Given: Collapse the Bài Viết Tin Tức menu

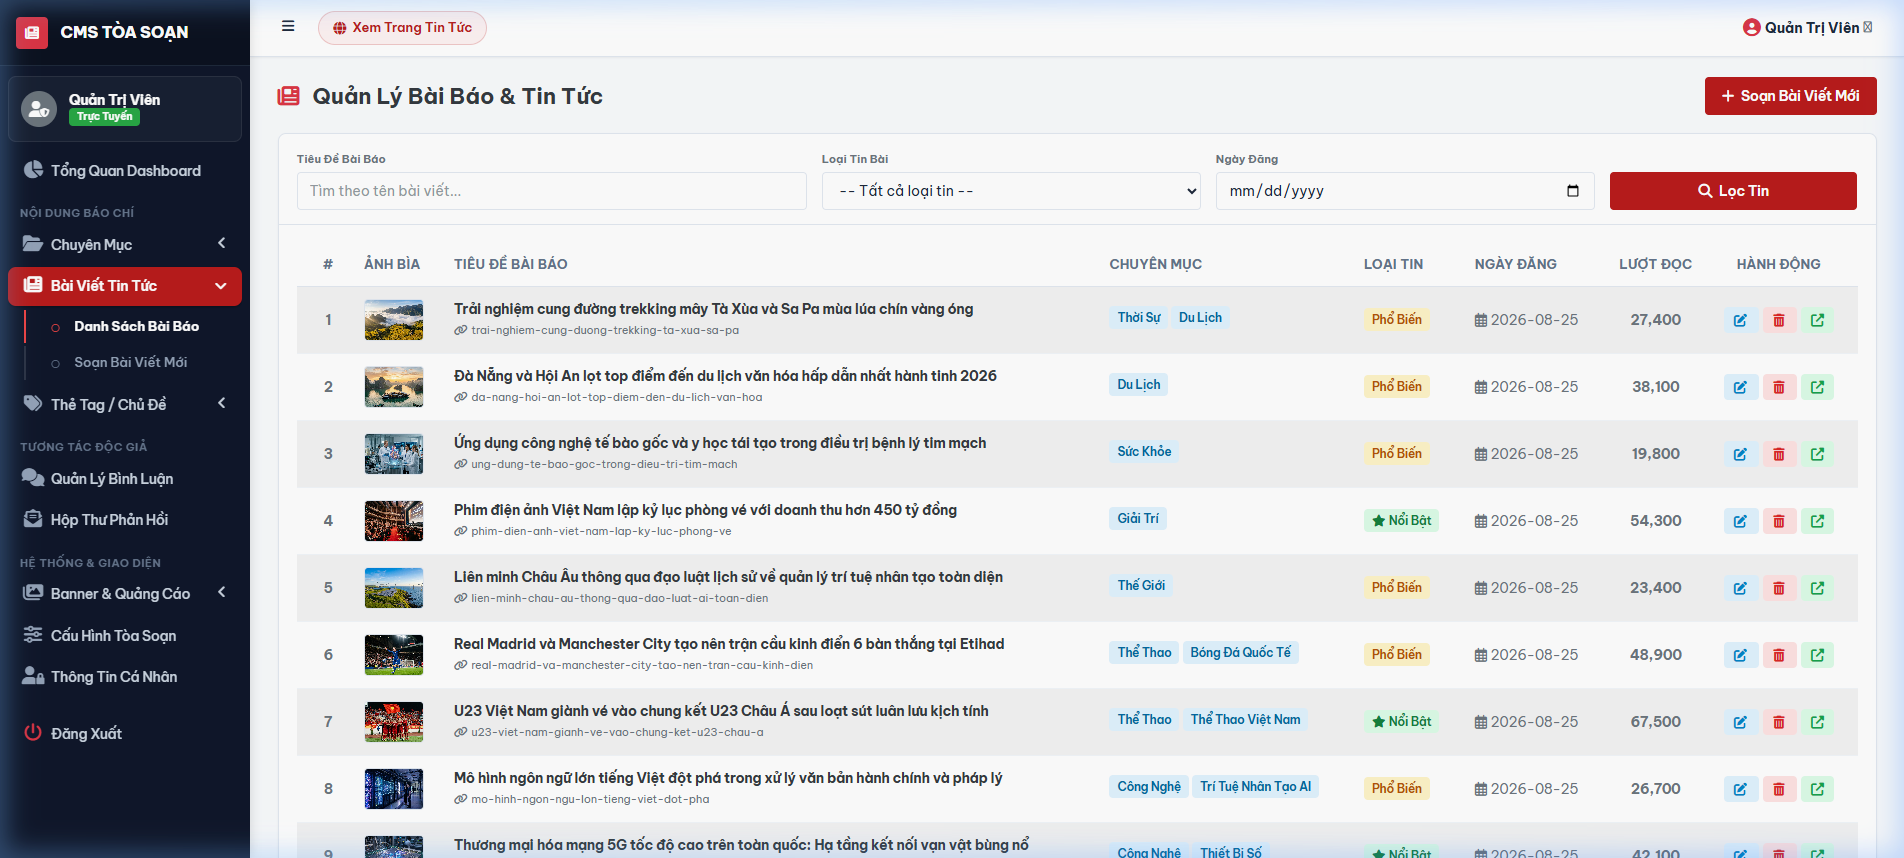Looking at the screenshot, I should tap(125, 286).
